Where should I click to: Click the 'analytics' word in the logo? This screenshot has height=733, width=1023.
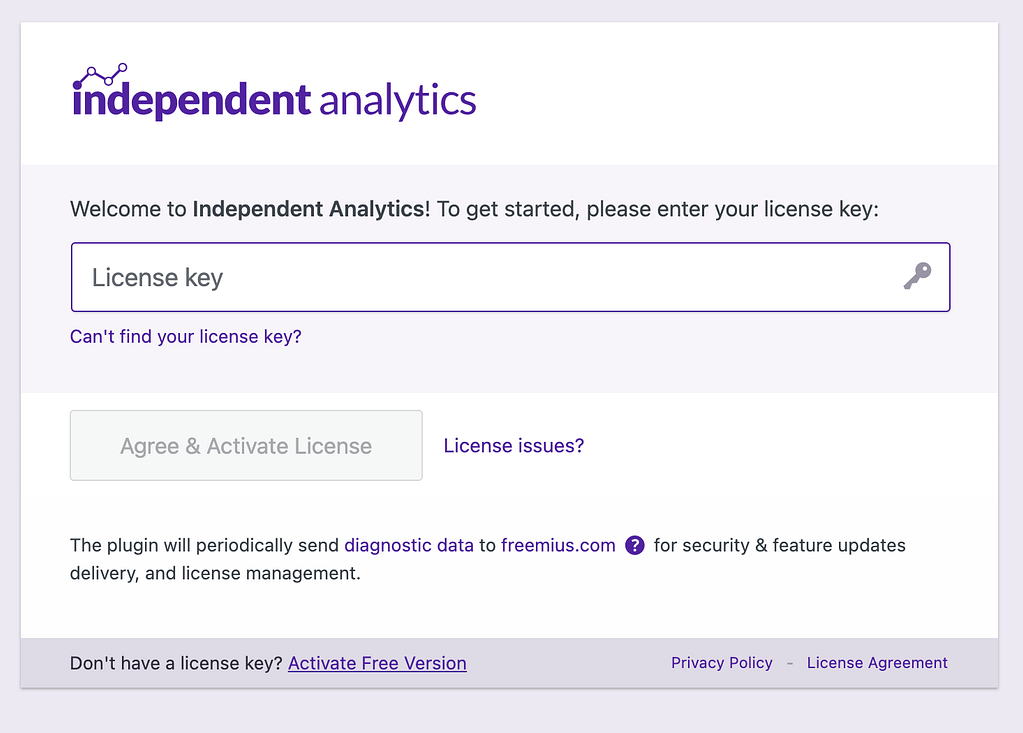pos(397,101)
